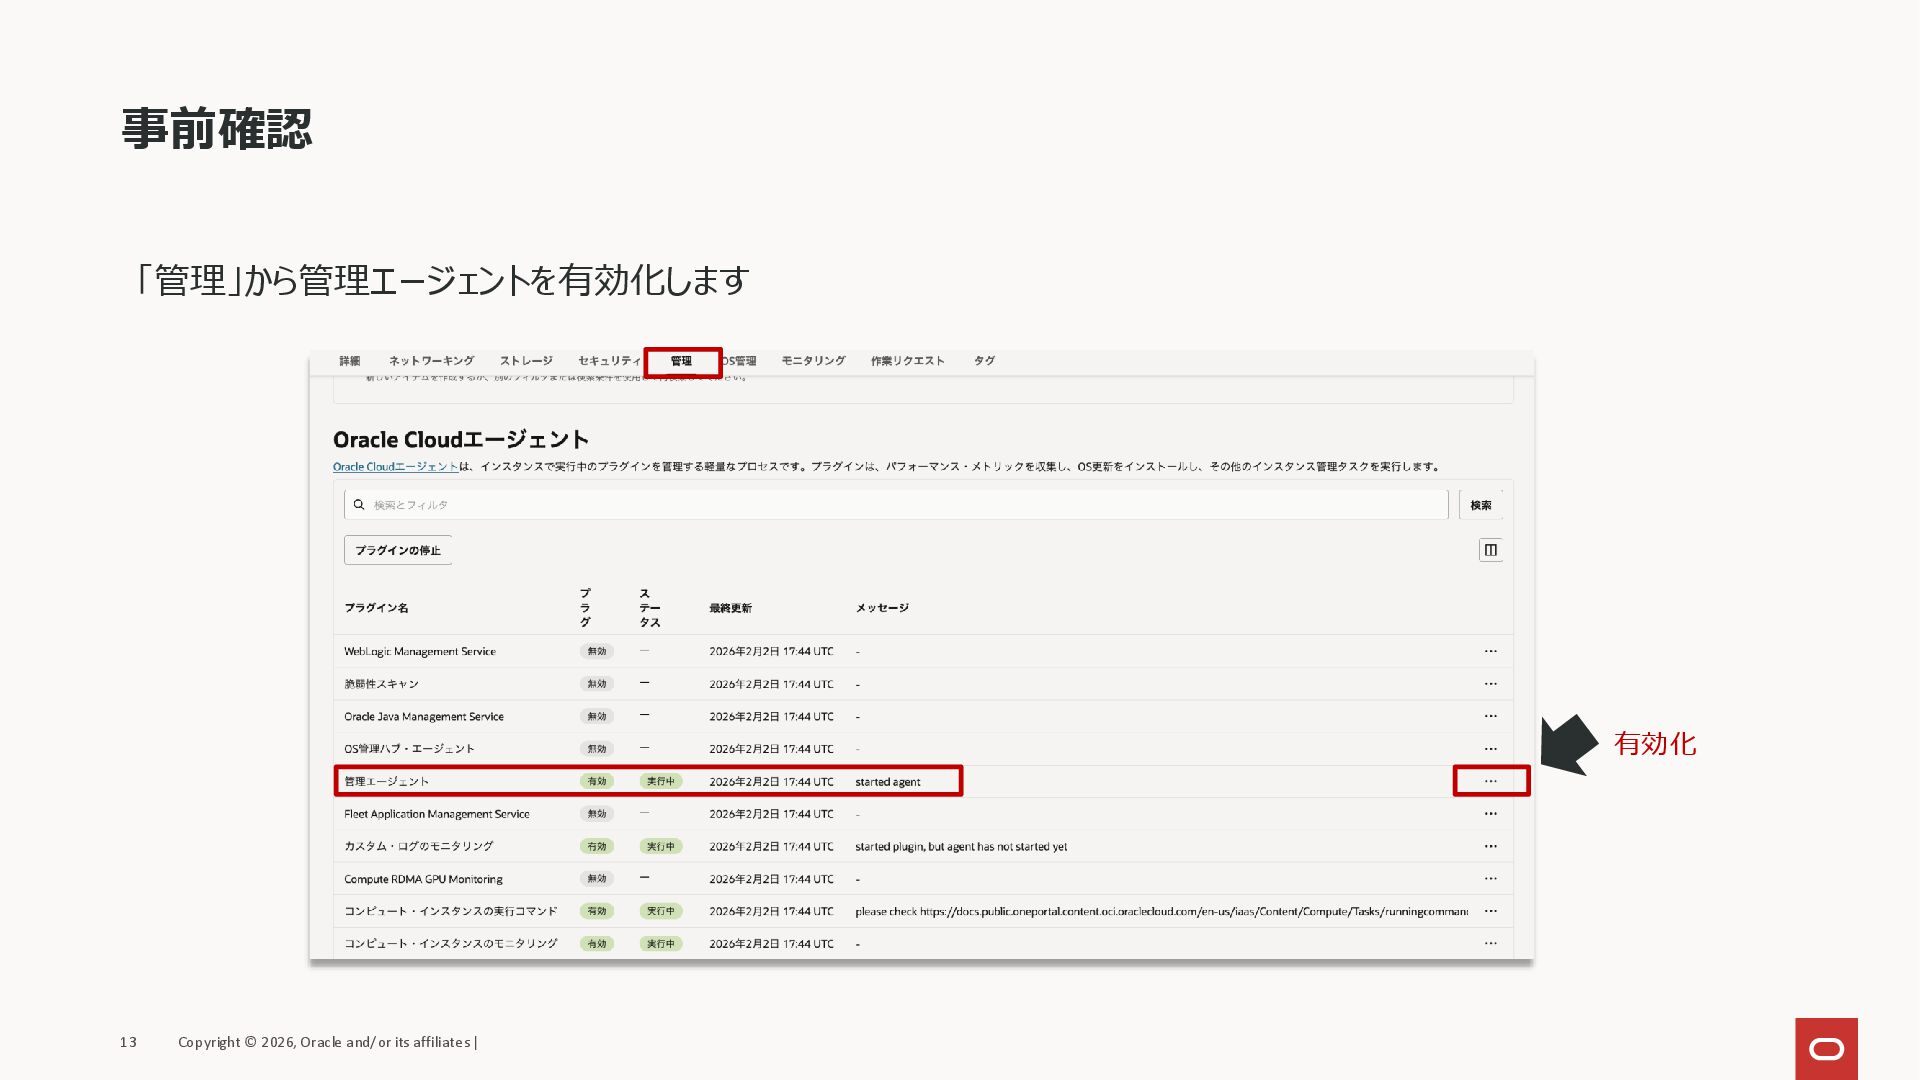The width and height of the screenshot is (1920, 1080).
Task: Click the magnifier icon in search field
Action: tap(359, 505)
